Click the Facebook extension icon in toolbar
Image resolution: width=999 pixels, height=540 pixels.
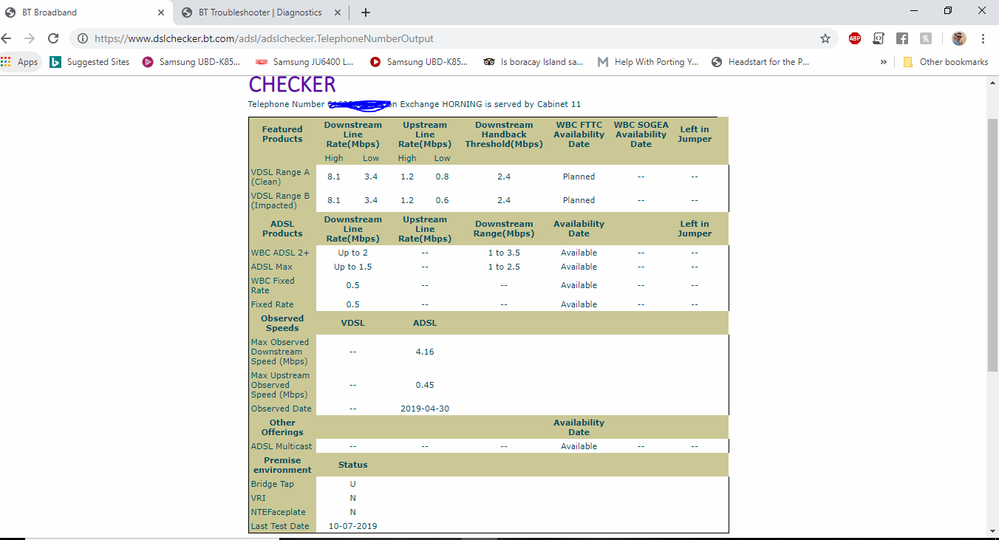click(x=902, y=38)
